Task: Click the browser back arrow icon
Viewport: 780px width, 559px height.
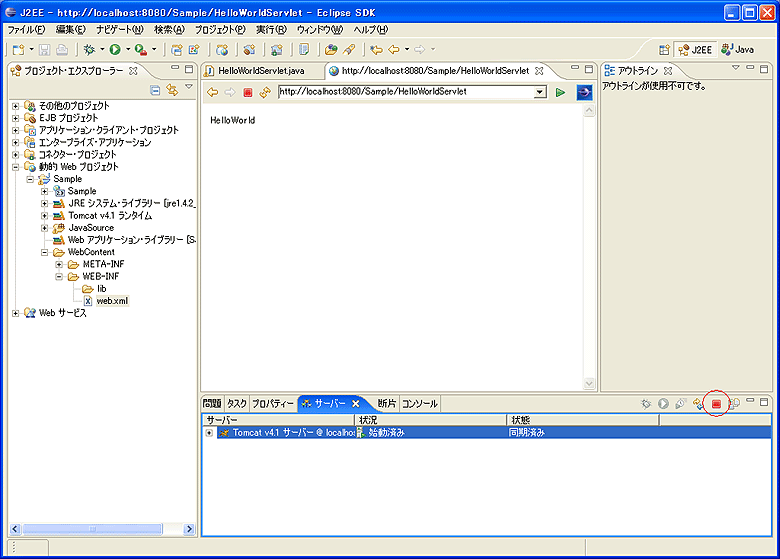Action: tap(212, 92)
